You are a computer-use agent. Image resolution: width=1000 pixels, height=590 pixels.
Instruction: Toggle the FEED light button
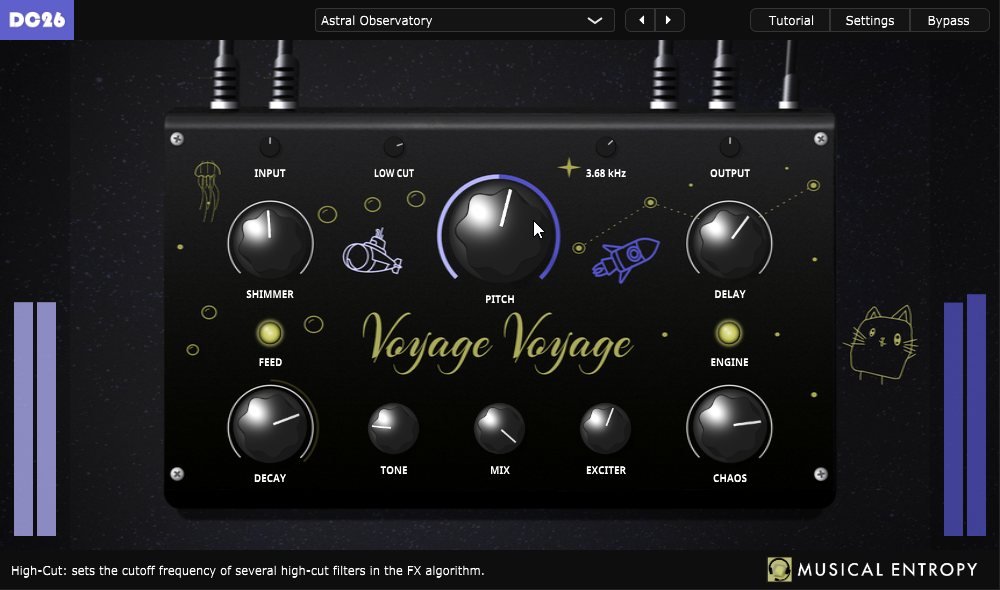[x=270, y=333]
